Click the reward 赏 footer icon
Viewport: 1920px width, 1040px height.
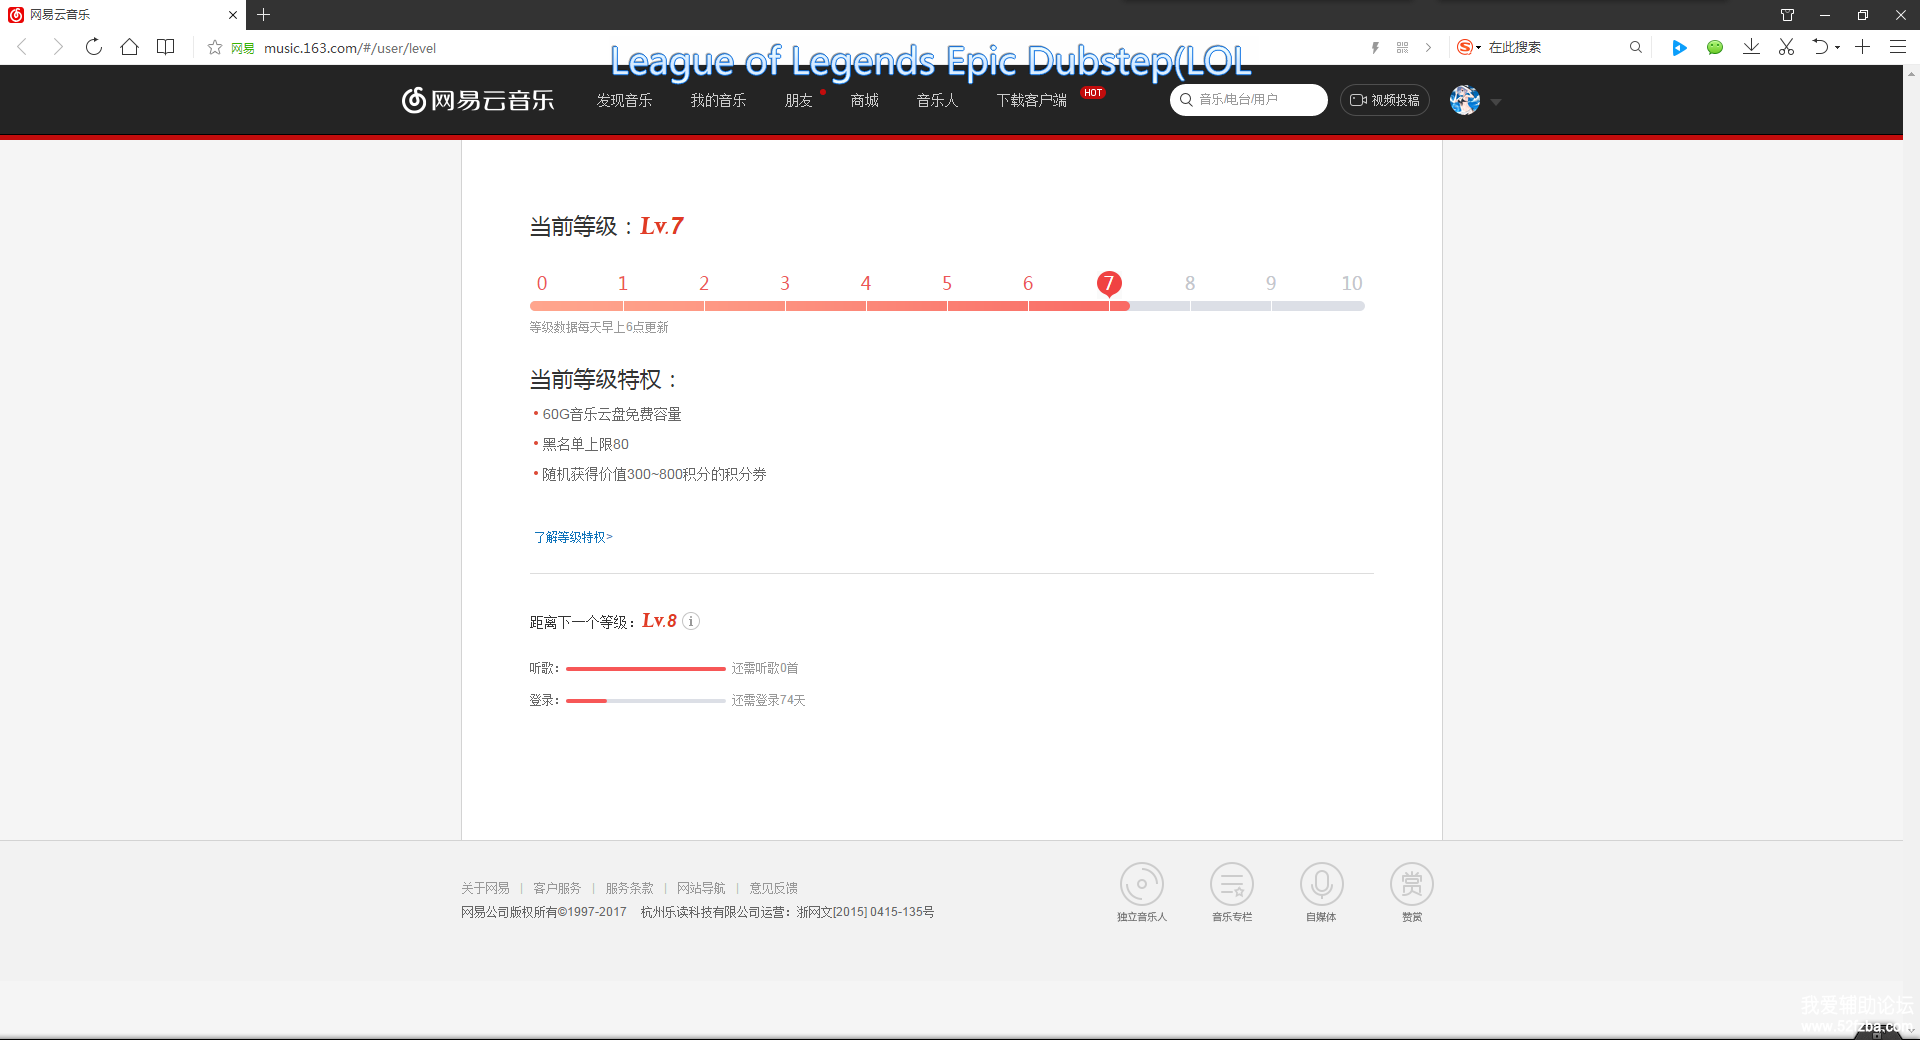point(1411,884)
